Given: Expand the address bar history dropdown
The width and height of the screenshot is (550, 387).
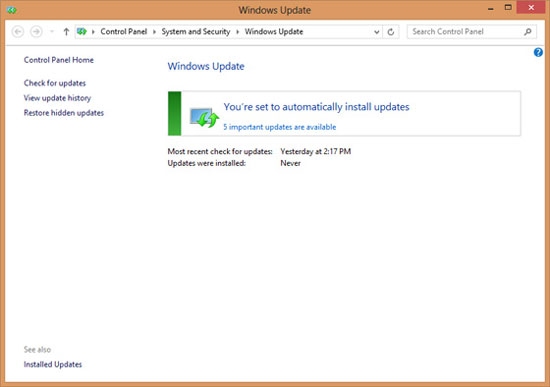Looking at the screenshot, I should point(376,32).
